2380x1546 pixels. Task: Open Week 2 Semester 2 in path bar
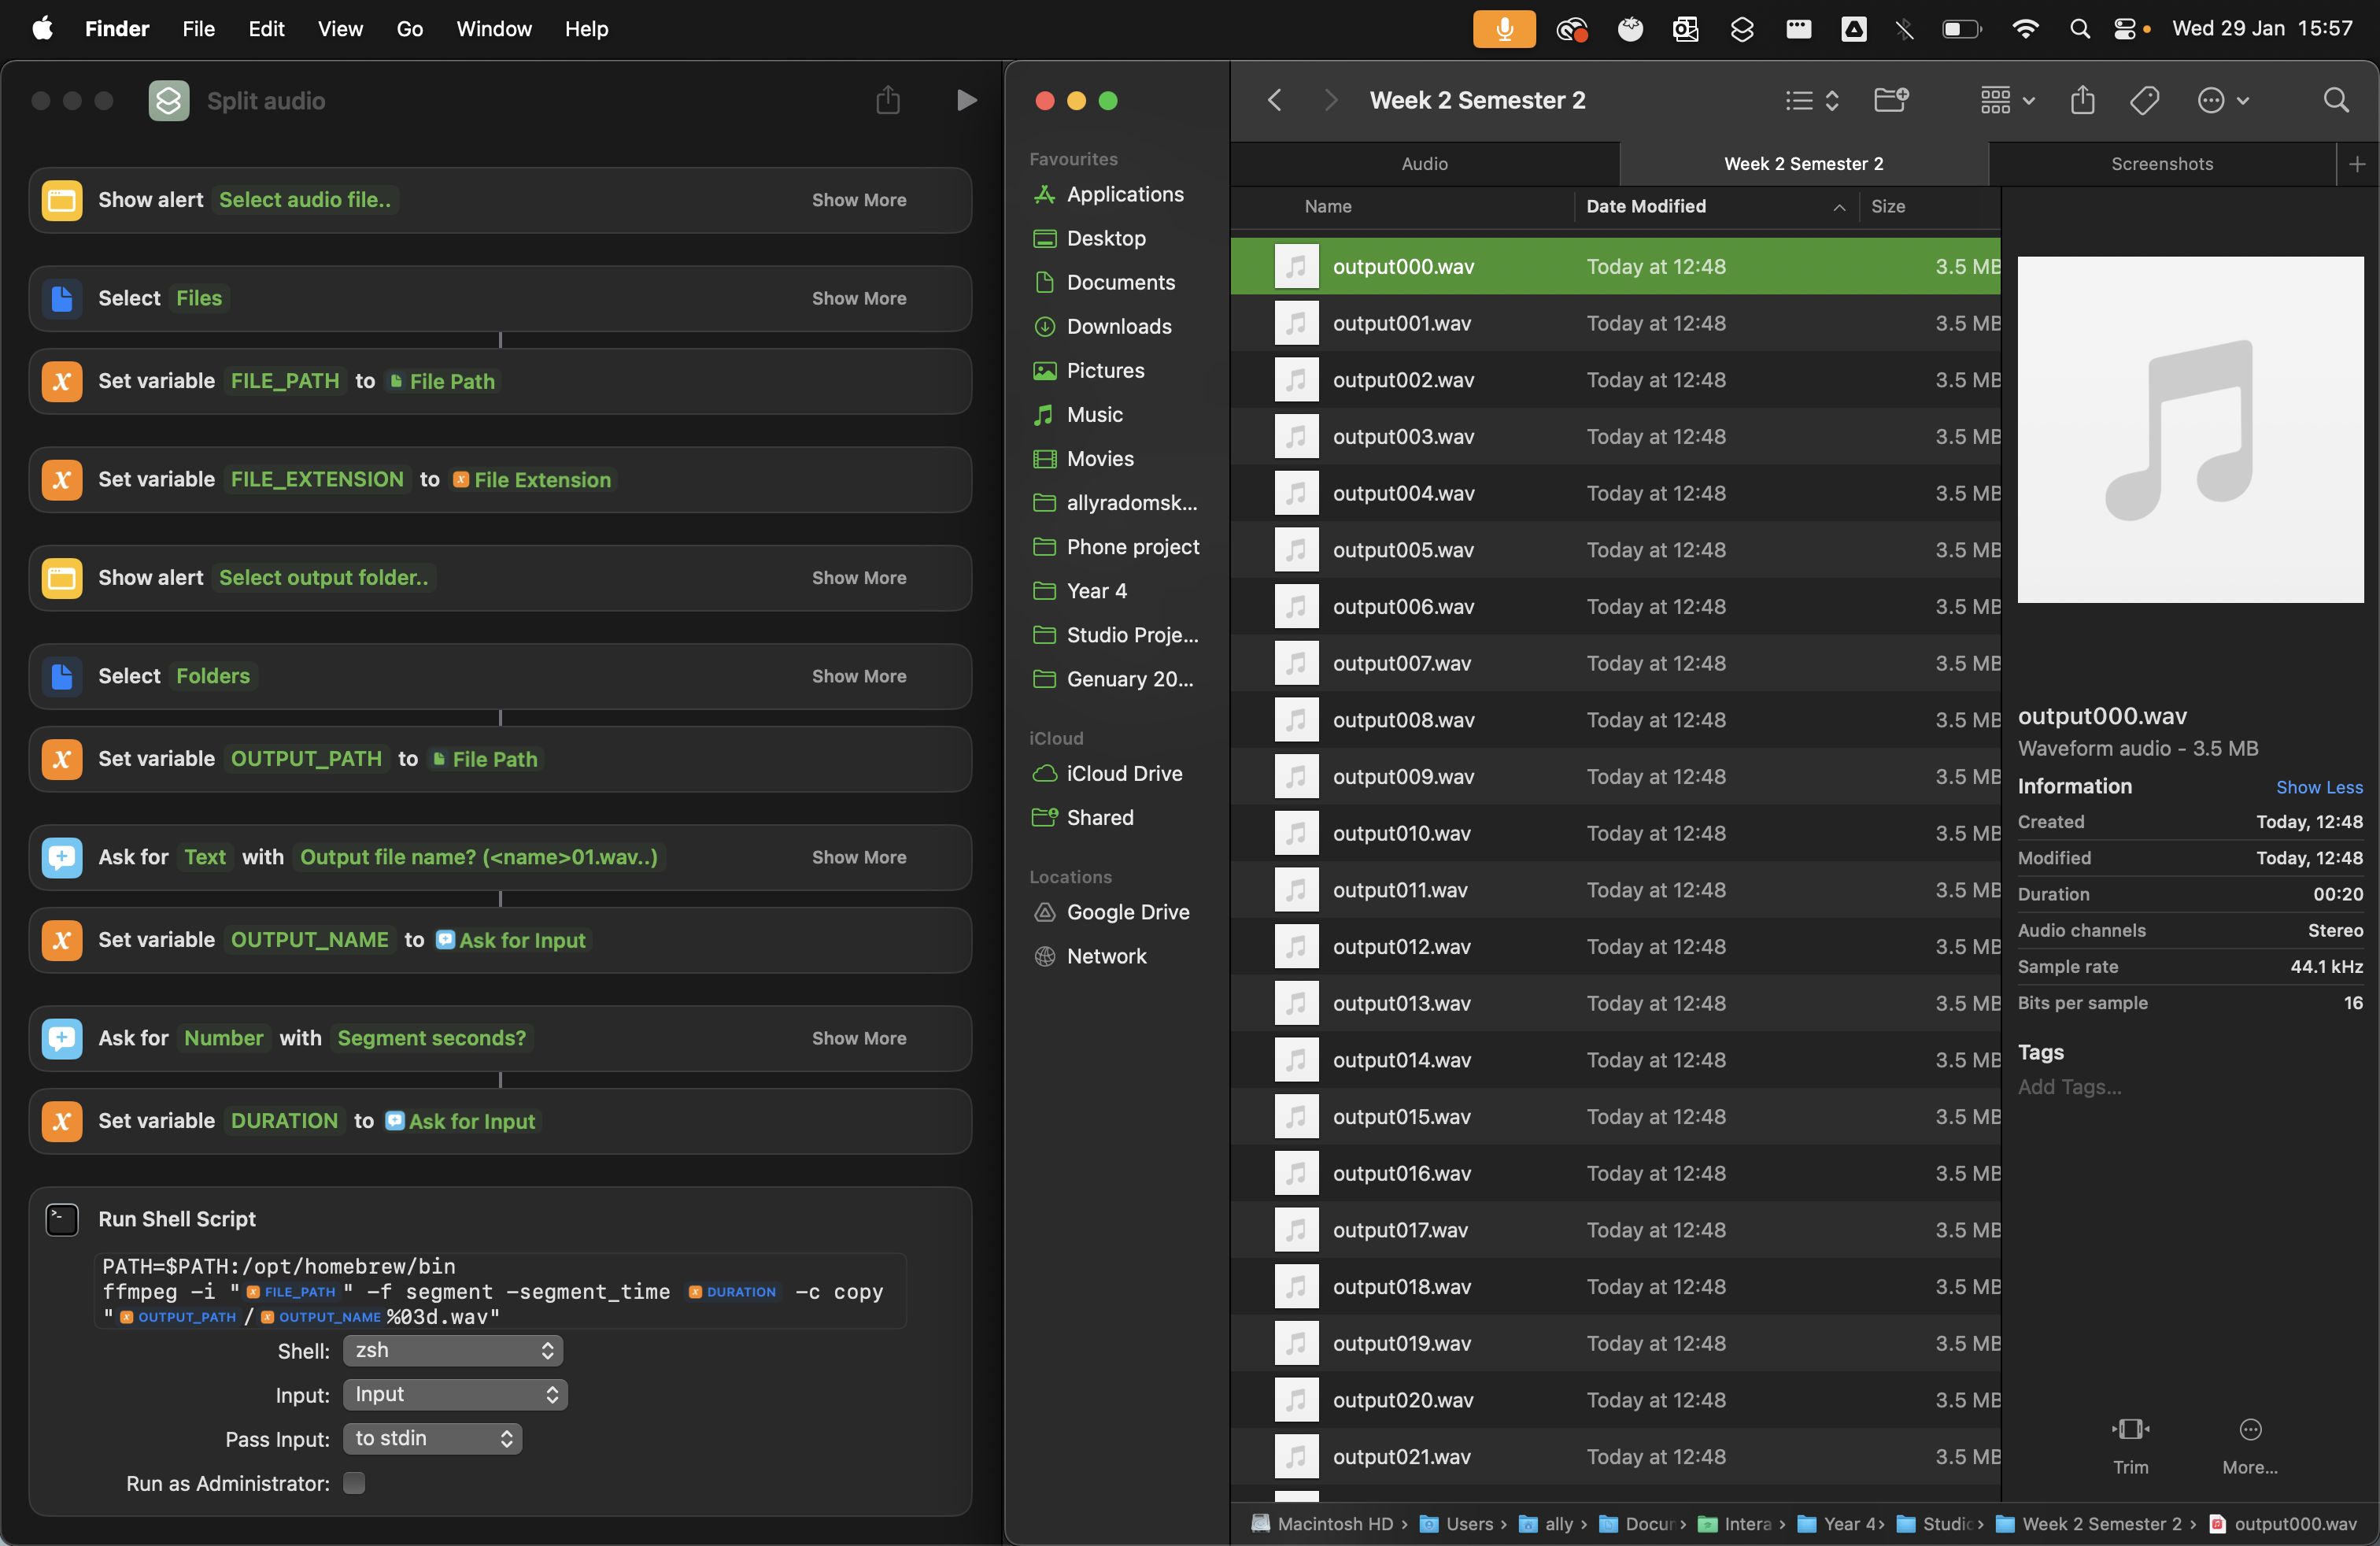pyautogui.click(x=2089, y=1524)
